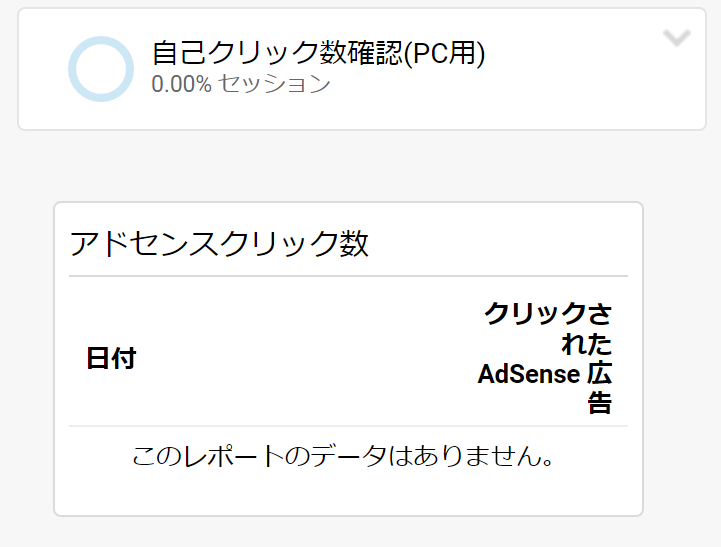Click the (PC用) part of segment name

pyautogui.click(x=445, y=53)
